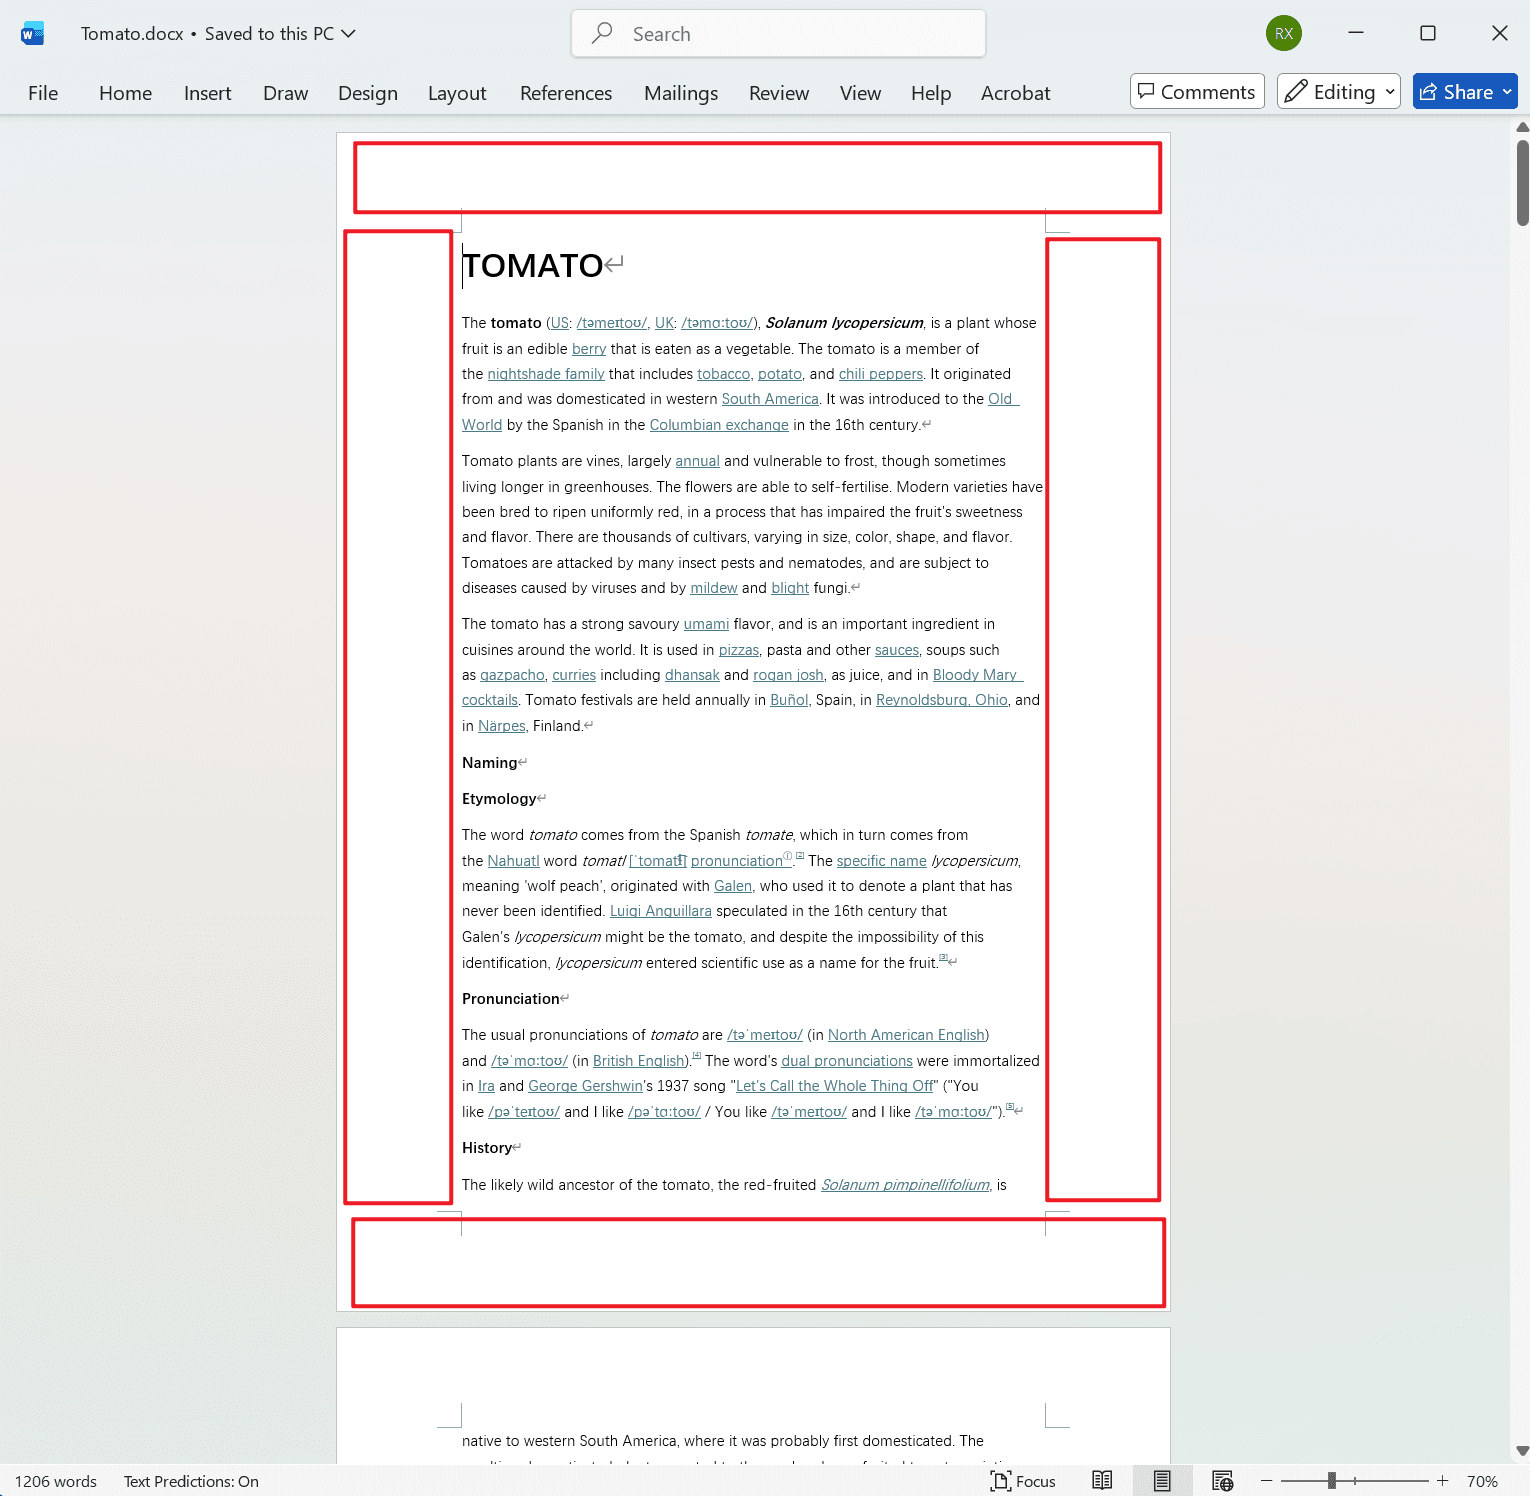
Task: Activate Focus toggle in status bar
Action: (x=1023, y=1481)
